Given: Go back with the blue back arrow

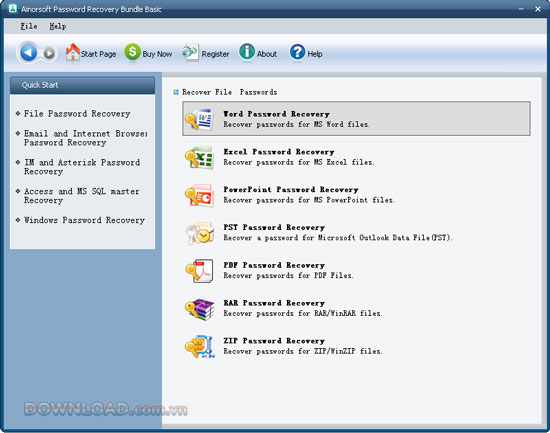Looking at the screenshot, I should [28, 53].
